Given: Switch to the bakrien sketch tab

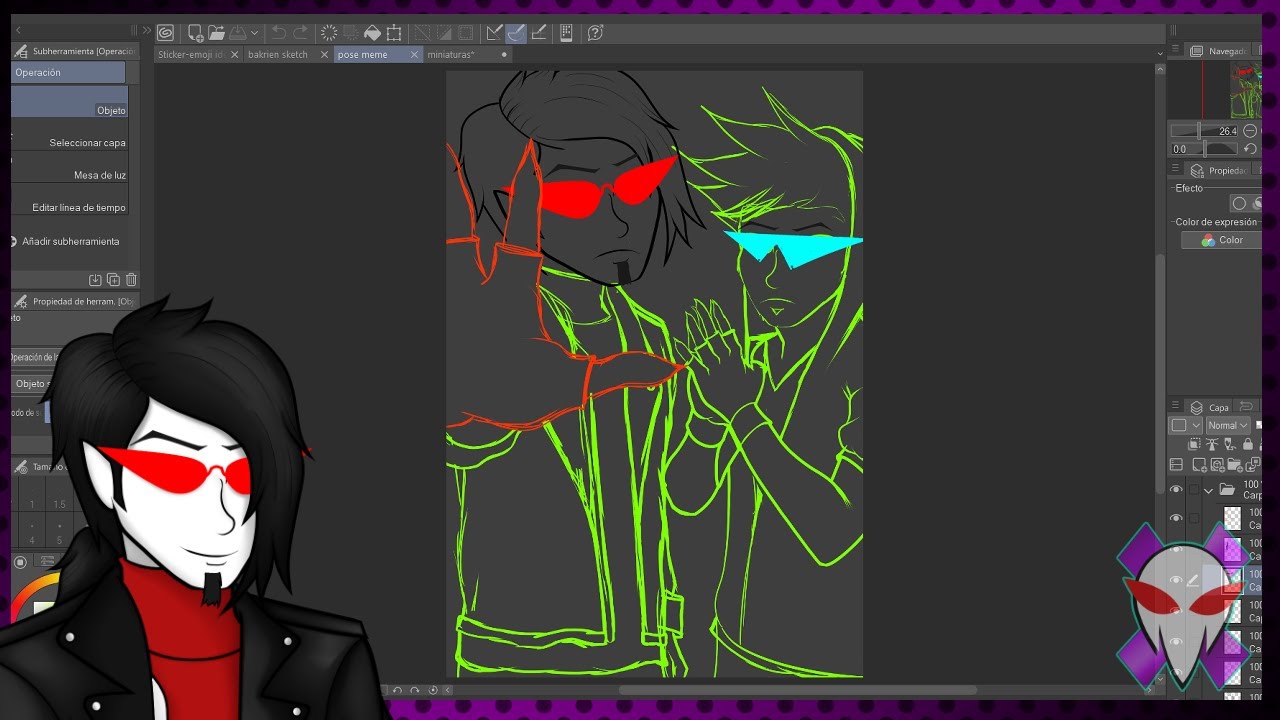Looking at the screenshot, I should click(x=278, y=54).
